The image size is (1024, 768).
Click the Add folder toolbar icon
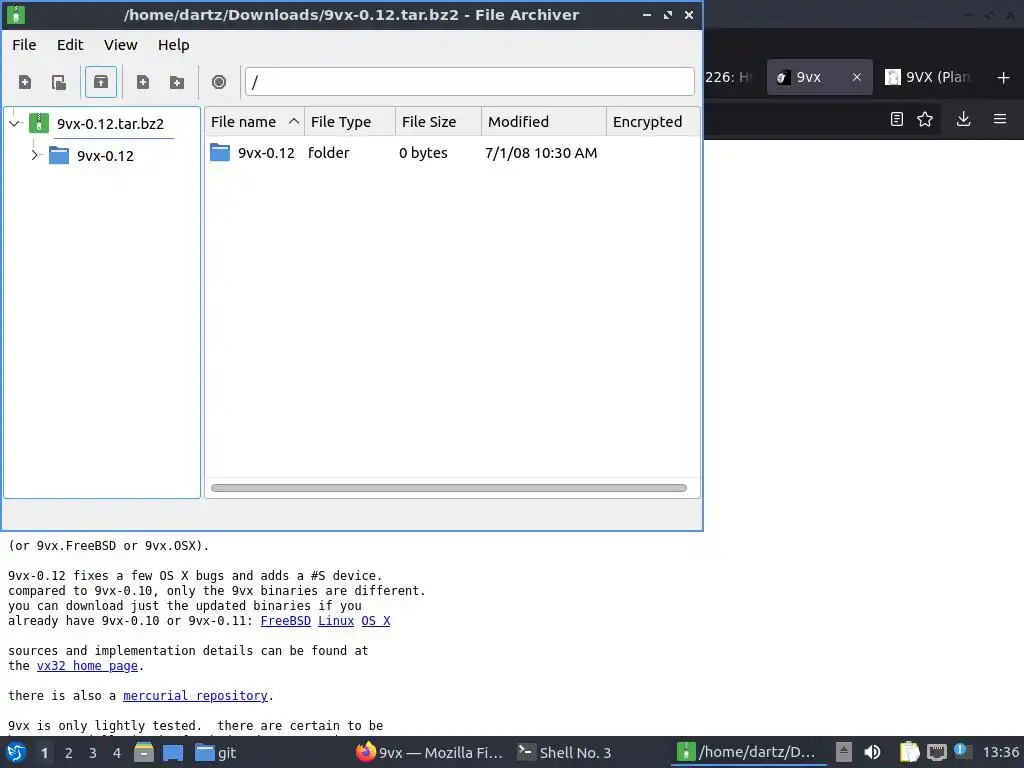pos(176,82)
